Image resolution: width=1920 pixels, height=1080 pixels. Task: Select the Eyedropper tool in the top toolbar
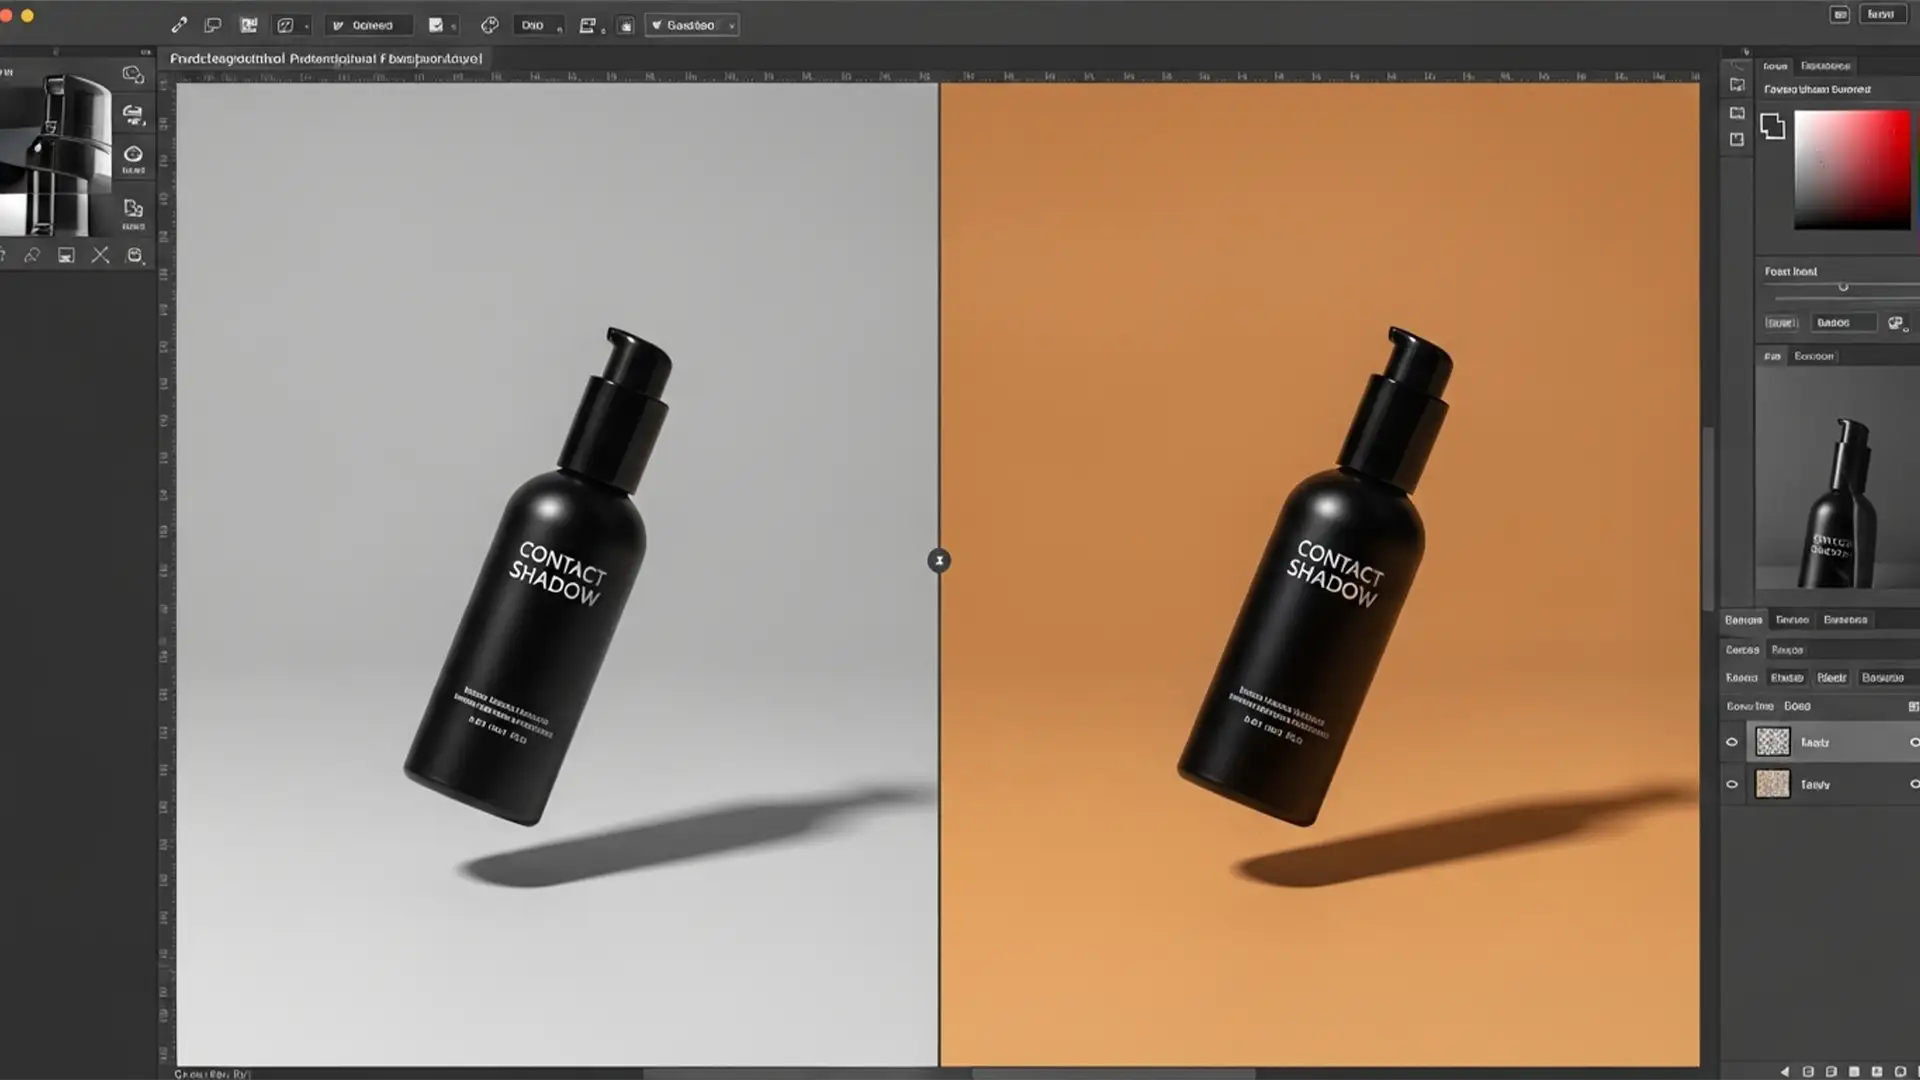point(180,25)
